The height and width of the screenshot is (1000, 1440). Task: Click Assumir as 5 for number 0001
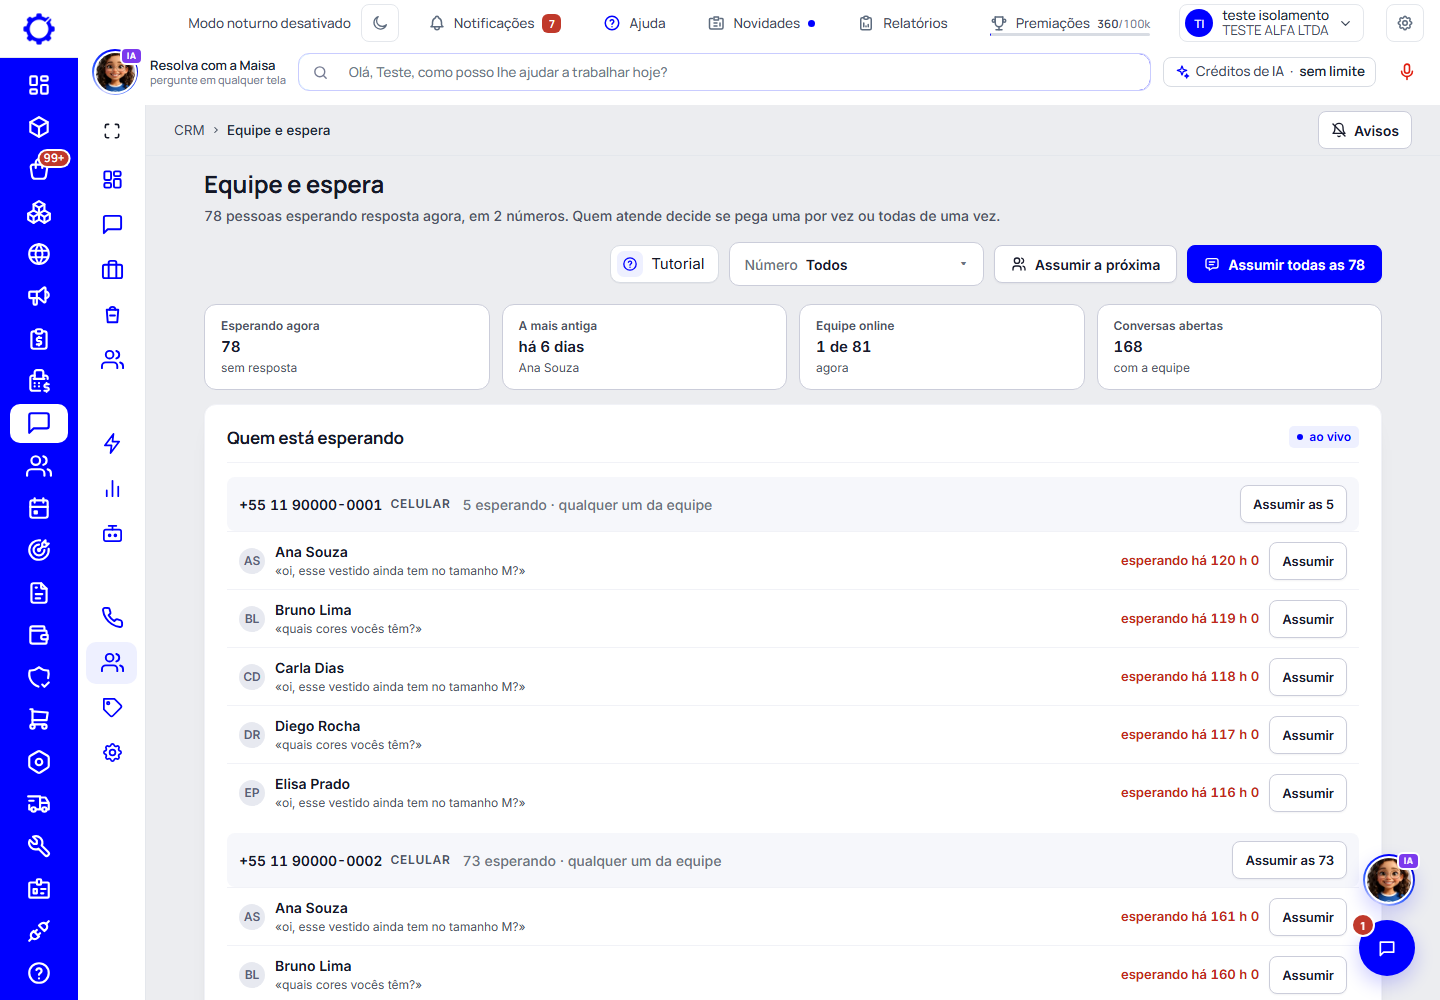point(1293,505)
